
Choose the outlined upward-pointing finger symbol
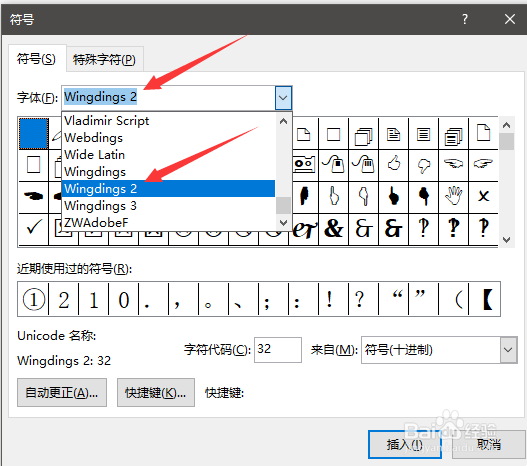click(x=333, y=196)
